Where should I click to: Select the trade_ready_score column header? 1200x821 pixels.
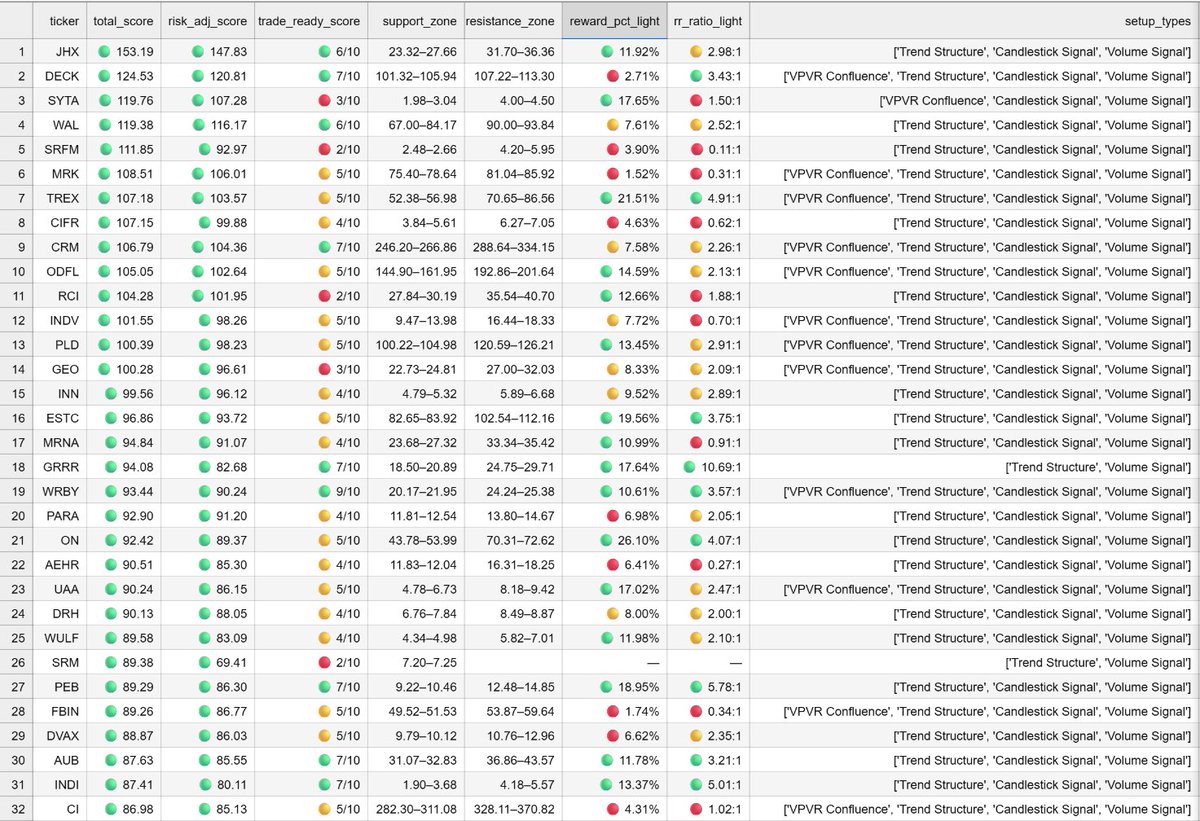tap(310, 20)
